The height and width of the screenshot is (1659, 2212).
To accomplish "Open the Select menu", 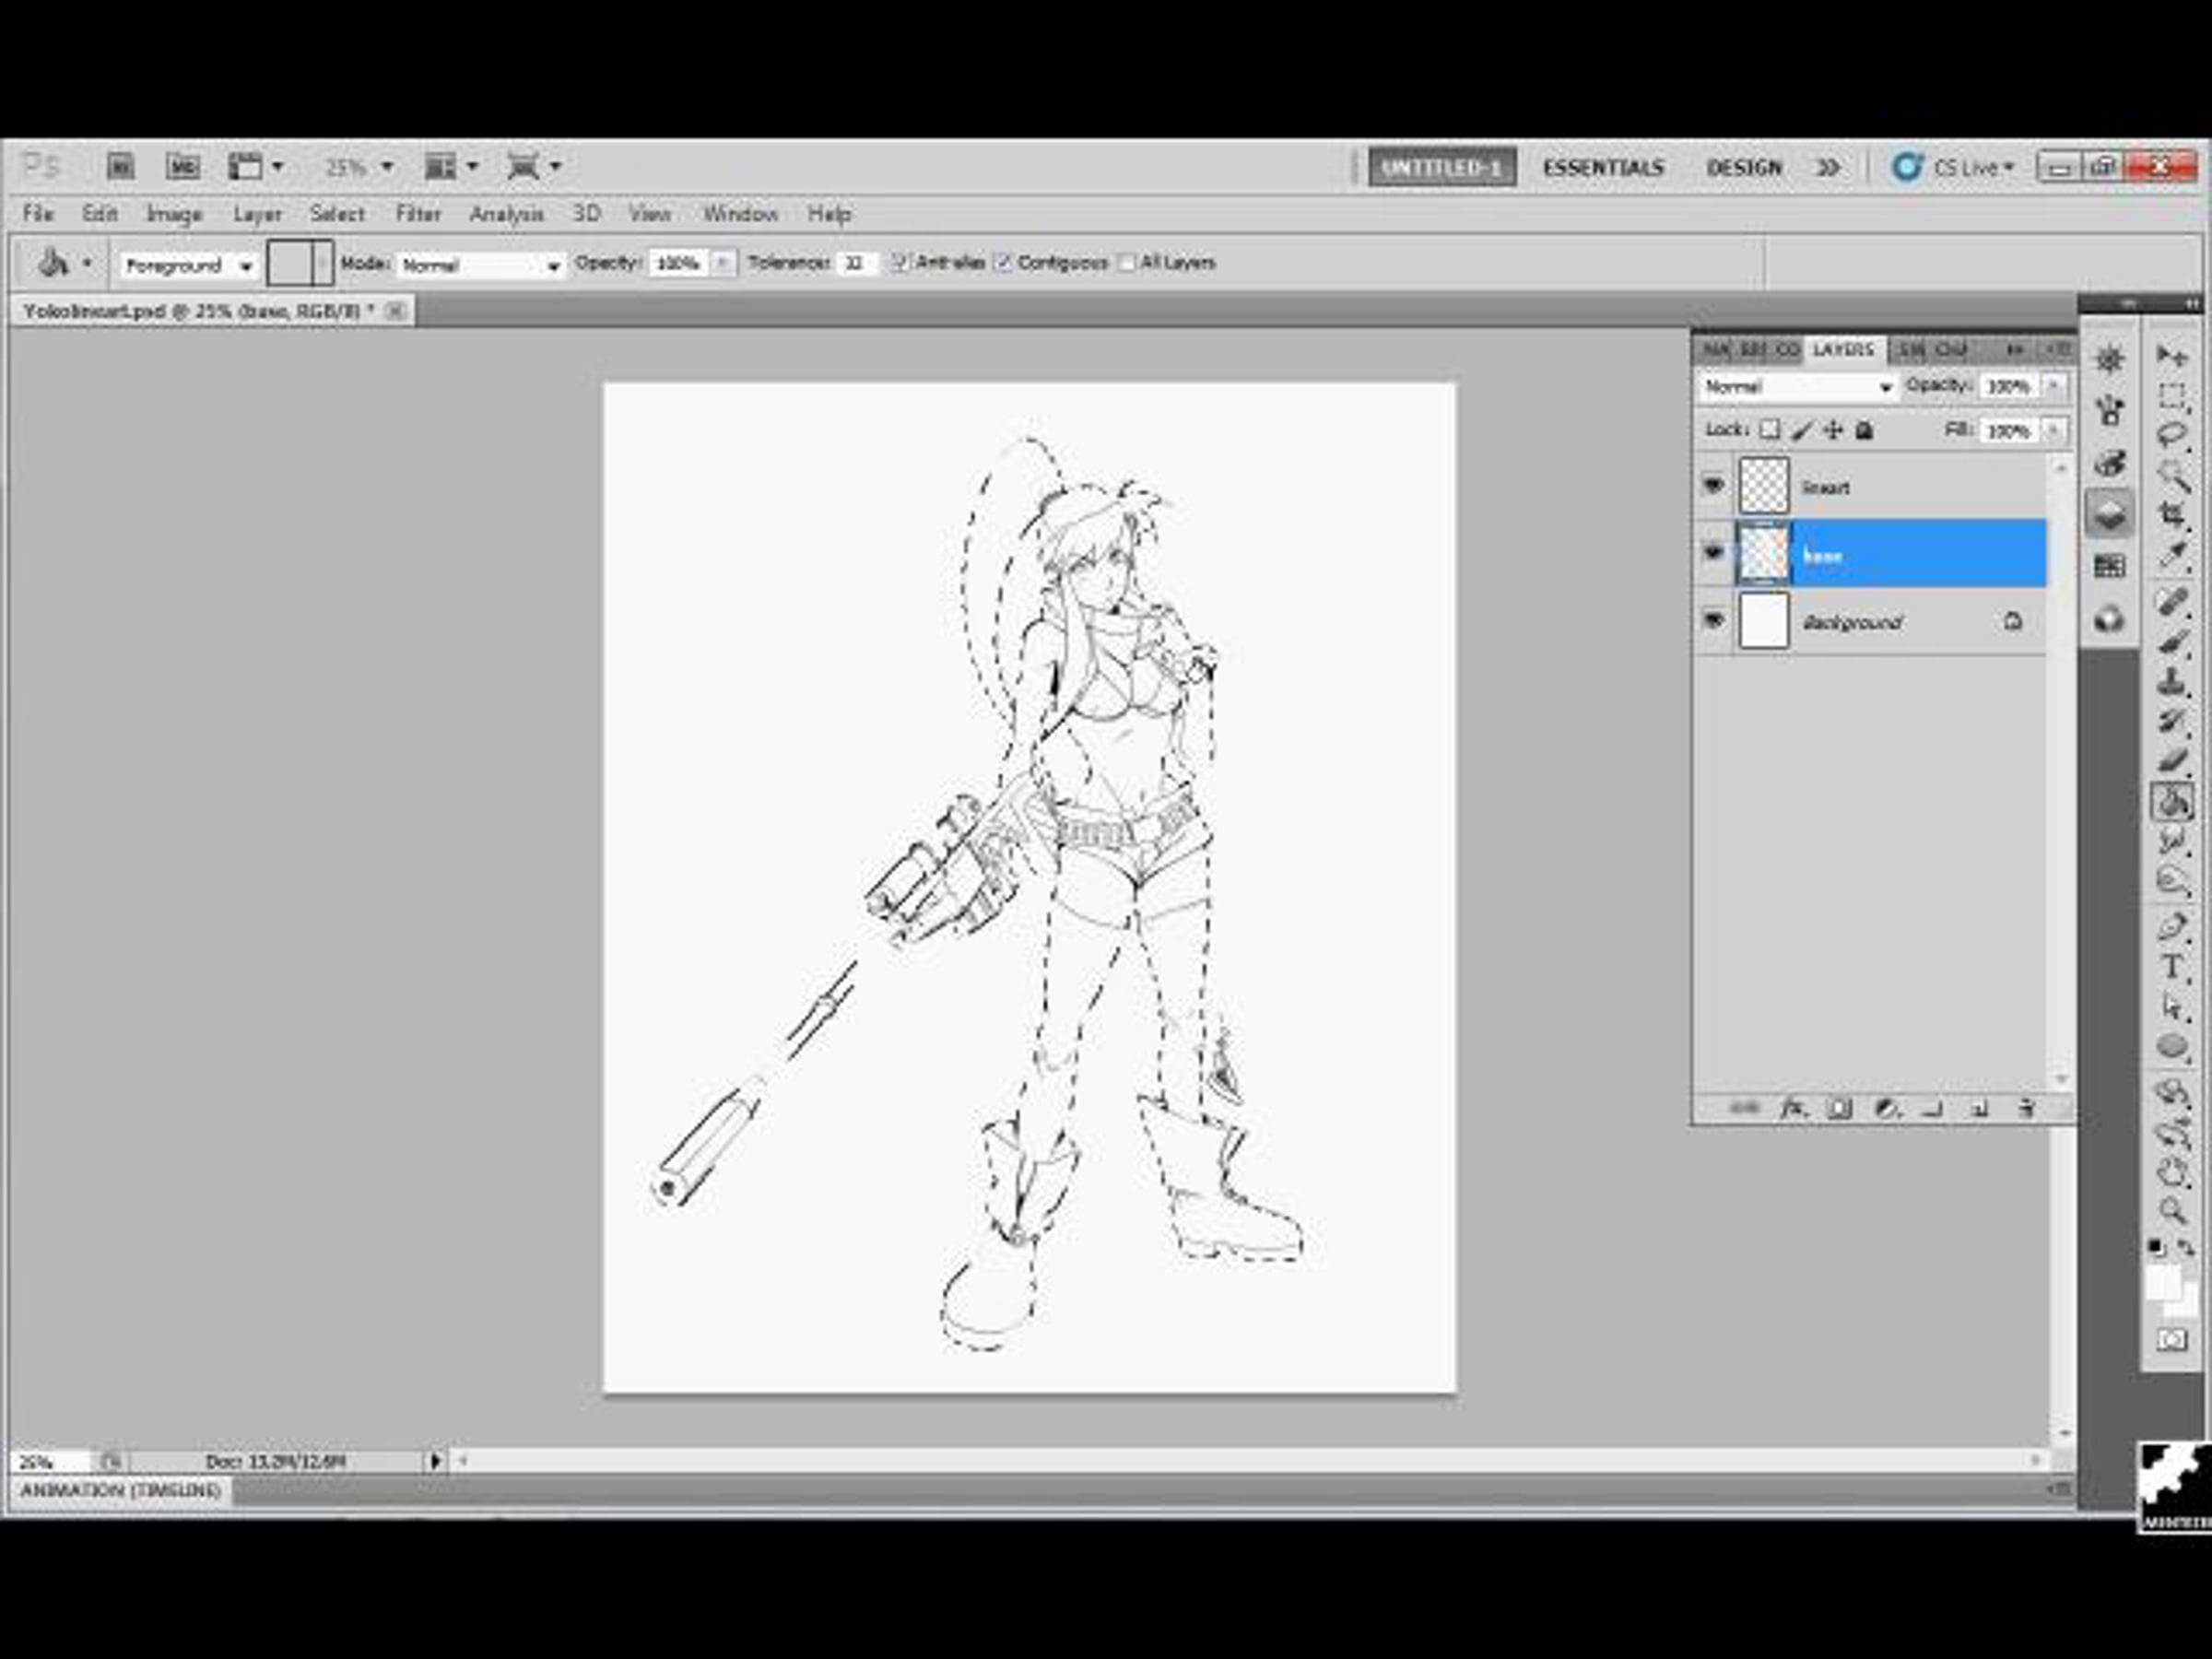I will pyautogui.click(x=336, y=214).
